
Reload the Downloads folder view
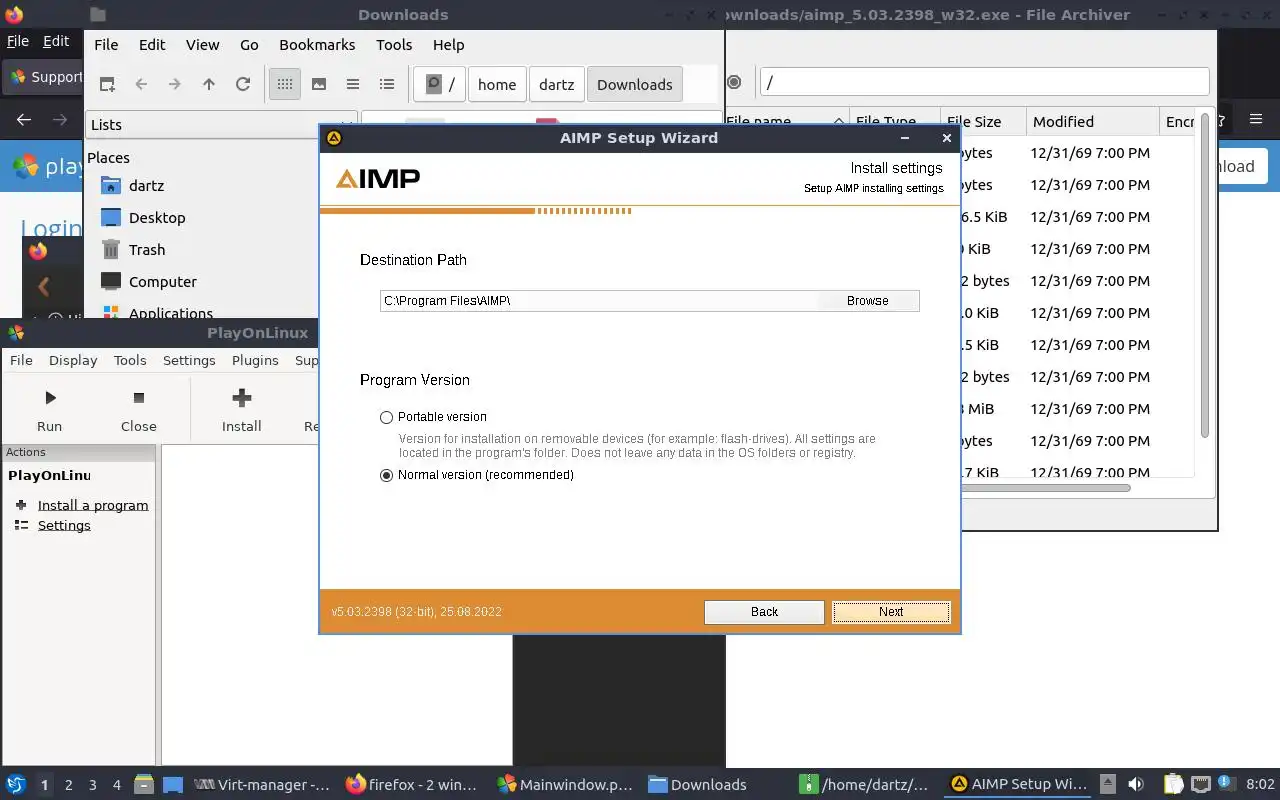coord(243,84)
